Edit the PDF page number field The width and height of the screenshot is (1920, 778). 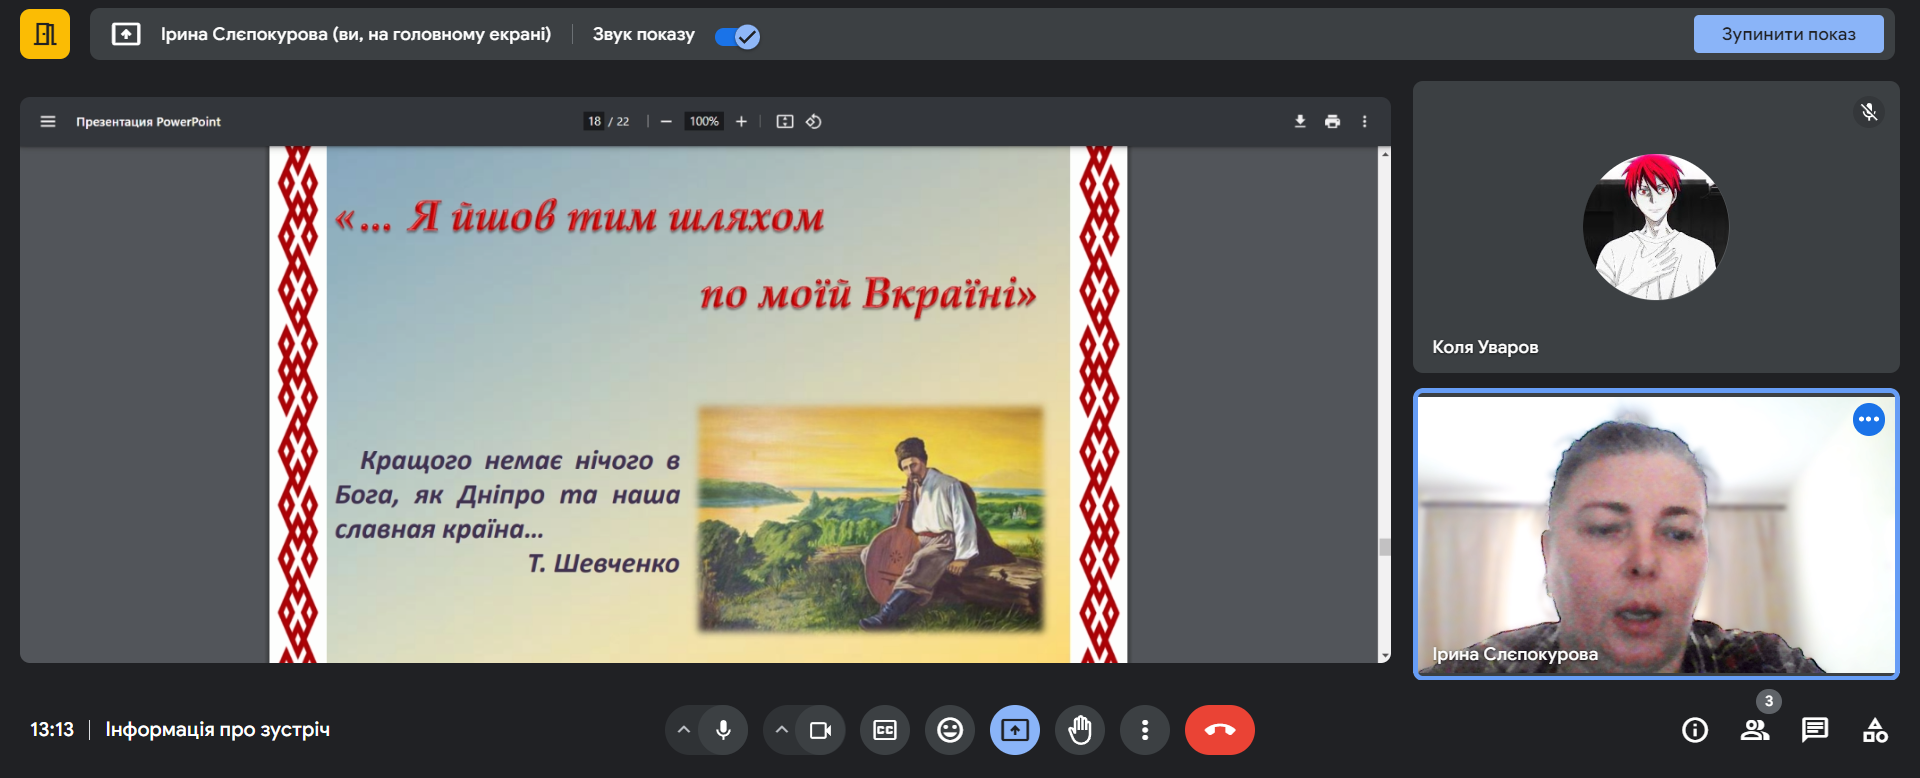[x=594, y=122]
